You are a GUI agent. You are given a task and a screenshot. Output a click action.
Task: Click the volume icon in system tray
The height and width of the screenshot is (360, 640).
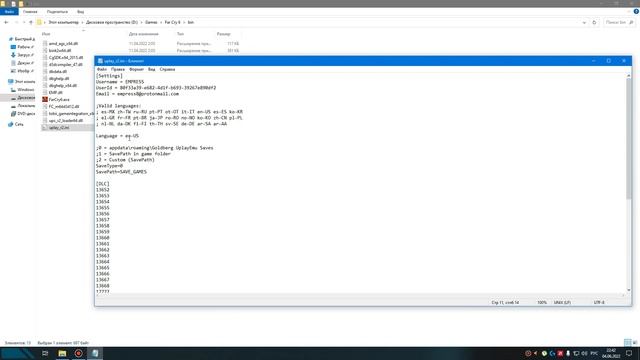584,353
